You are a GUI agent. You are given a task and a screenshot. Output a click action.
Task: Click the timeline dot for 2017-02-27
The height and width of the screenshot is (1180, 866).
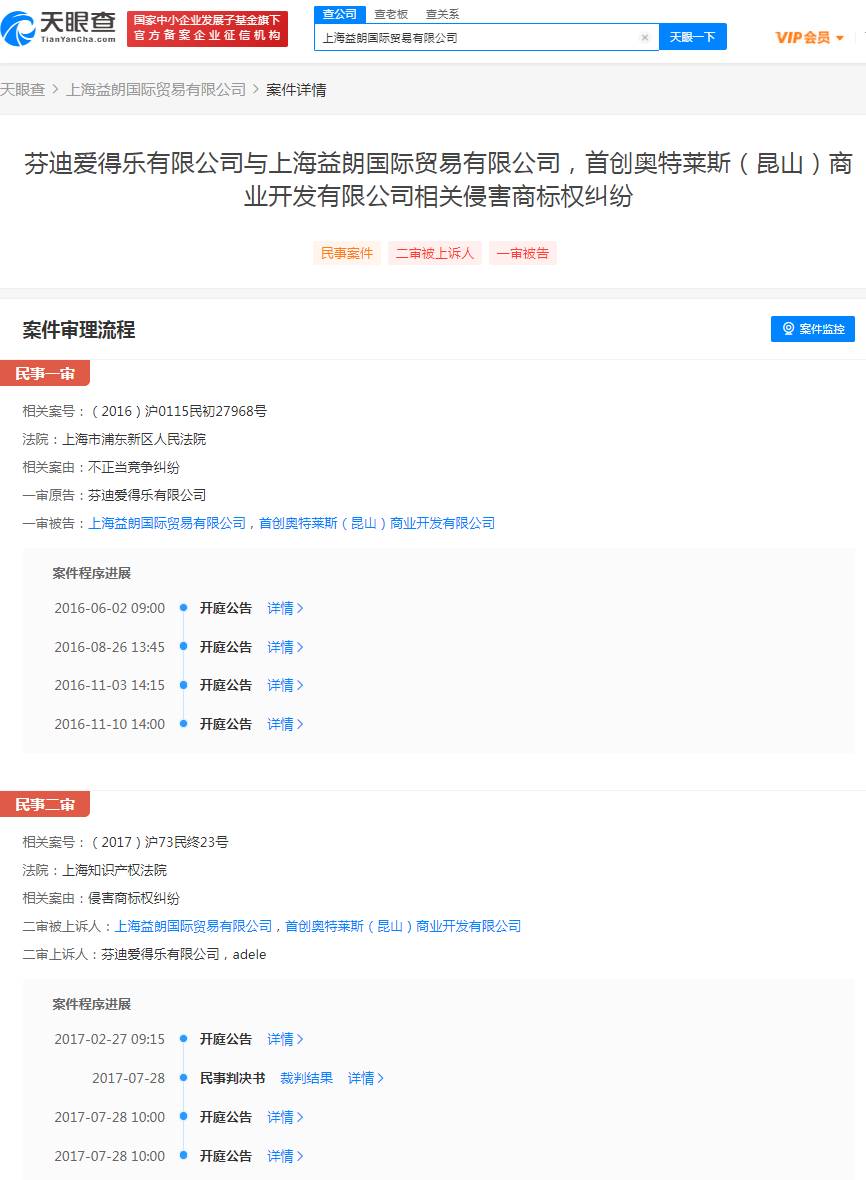(183, 1039)
